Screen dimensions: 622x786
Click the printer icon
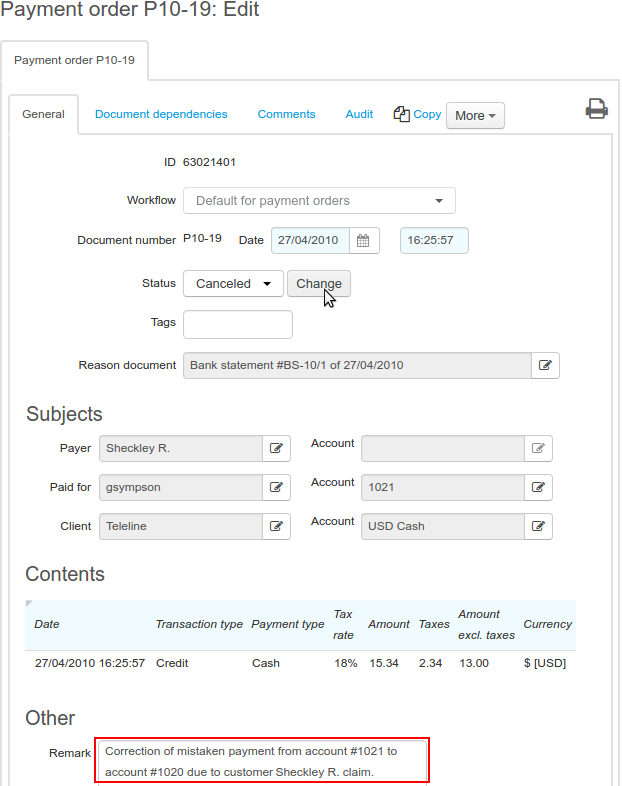pyautogui.click(x=596, y=109)
